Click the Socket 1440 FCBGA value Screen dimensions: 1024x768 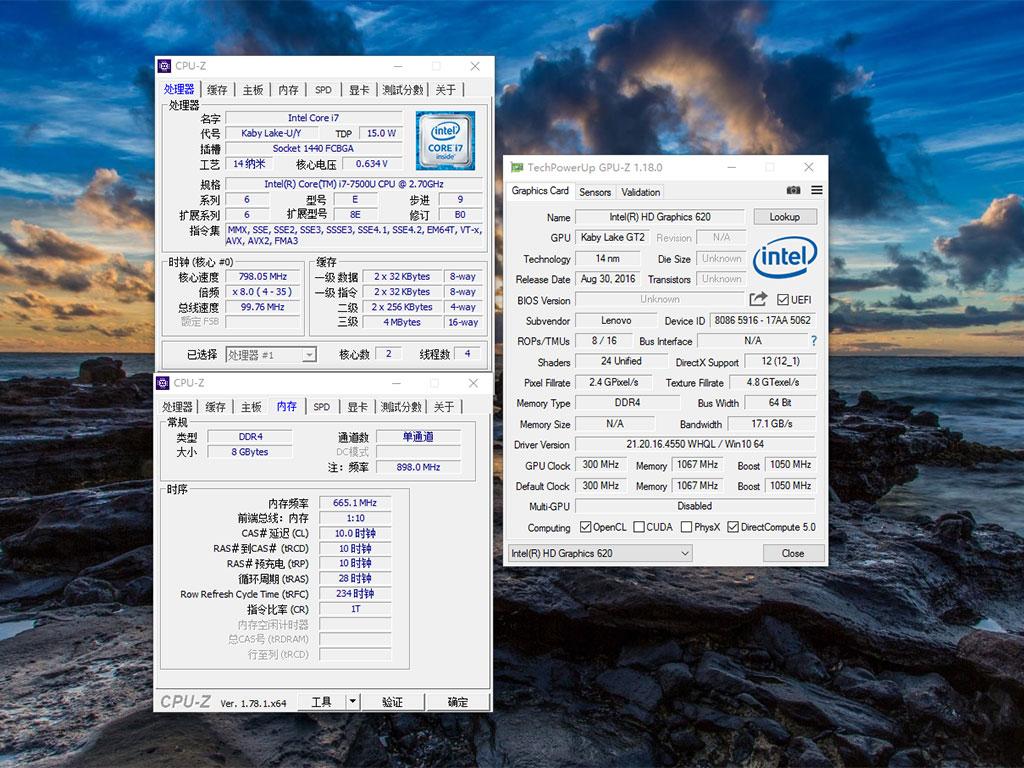point(313,148)
